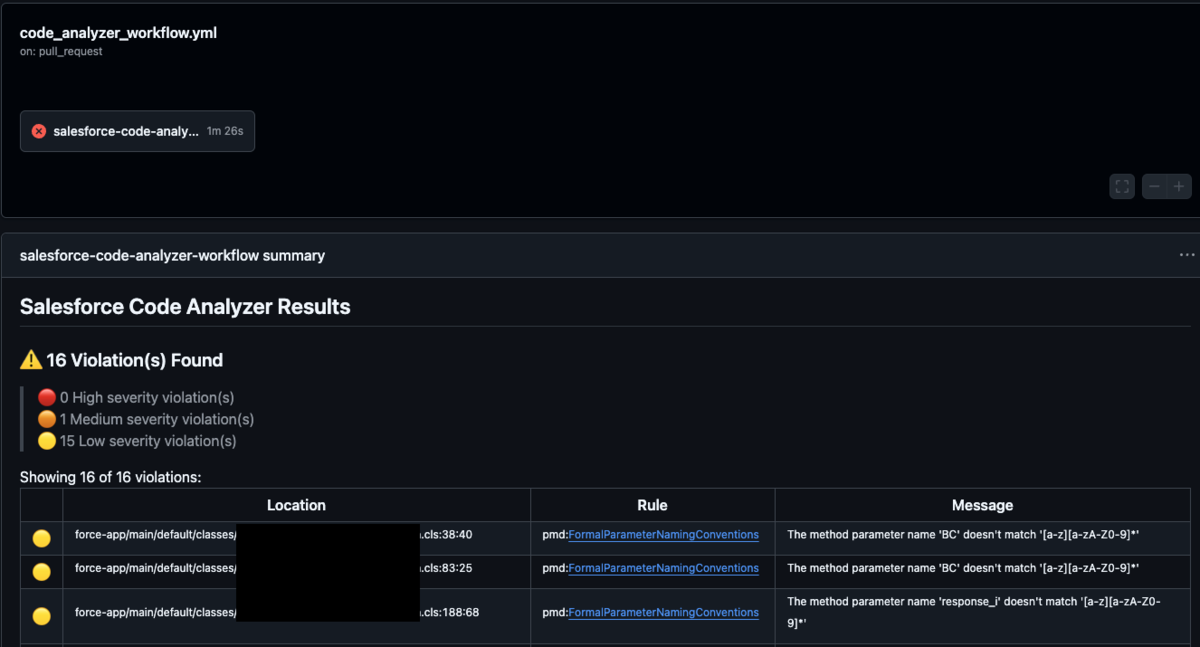Click the yellow circle next to Low severity

[46, 441]
